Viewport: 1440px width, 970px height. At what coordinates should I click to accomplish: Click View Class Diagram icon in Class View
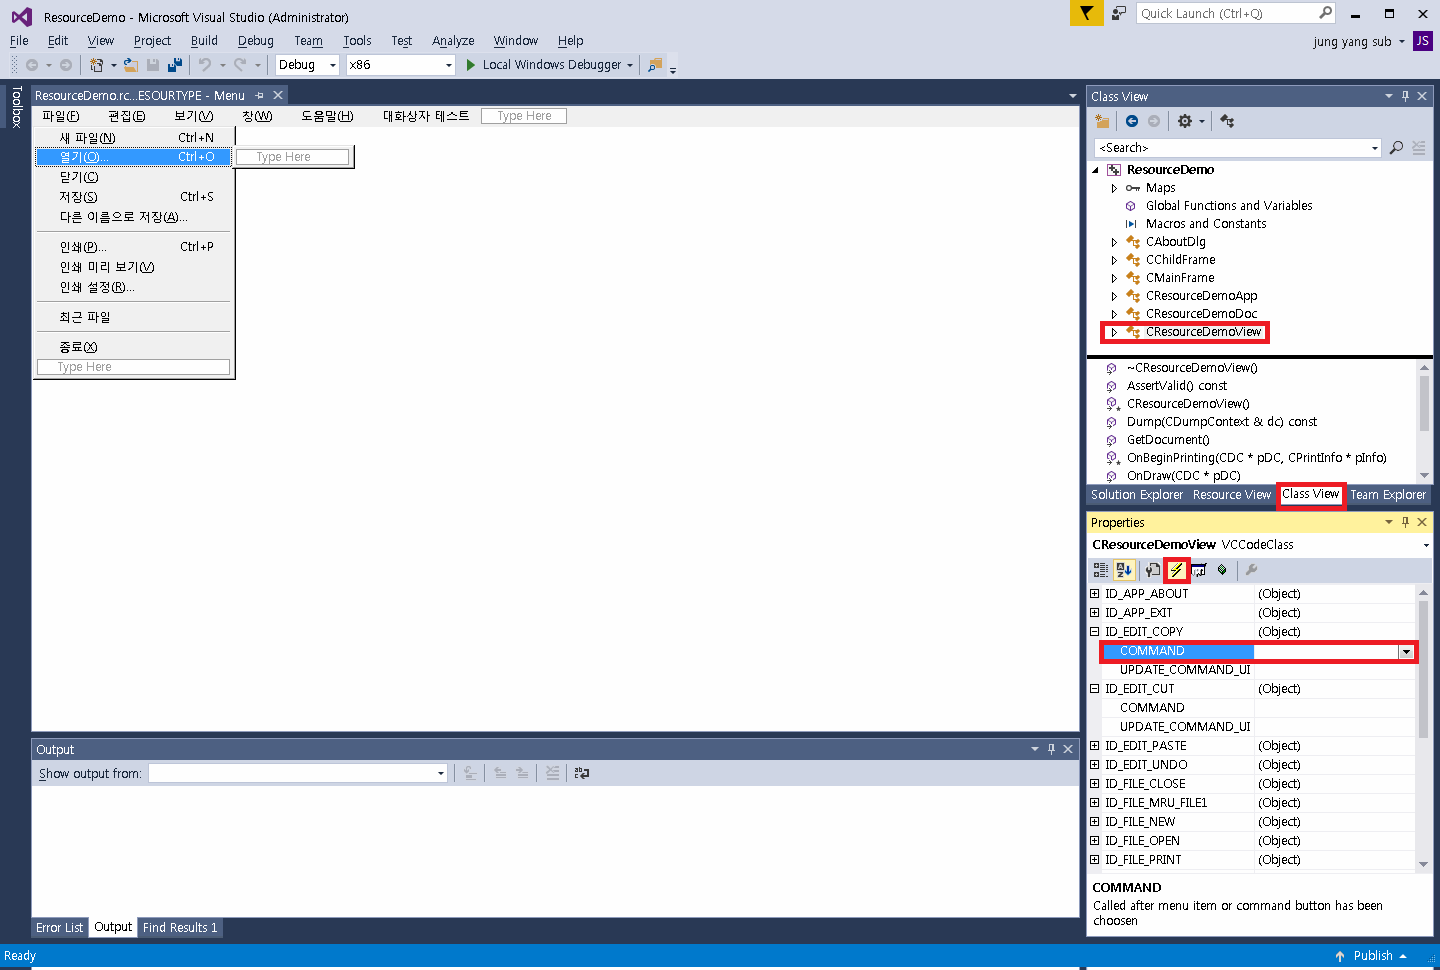(1228, 121)
